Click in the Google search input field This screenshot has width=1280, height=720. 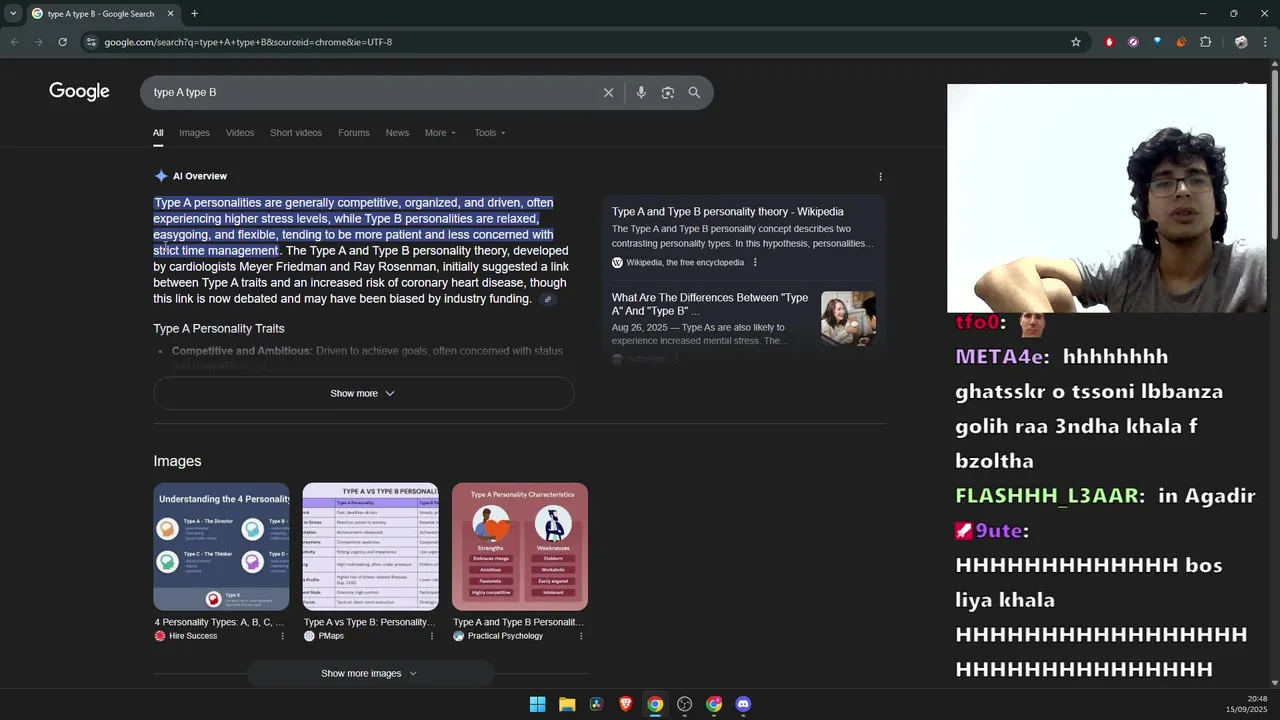(370, 92)
